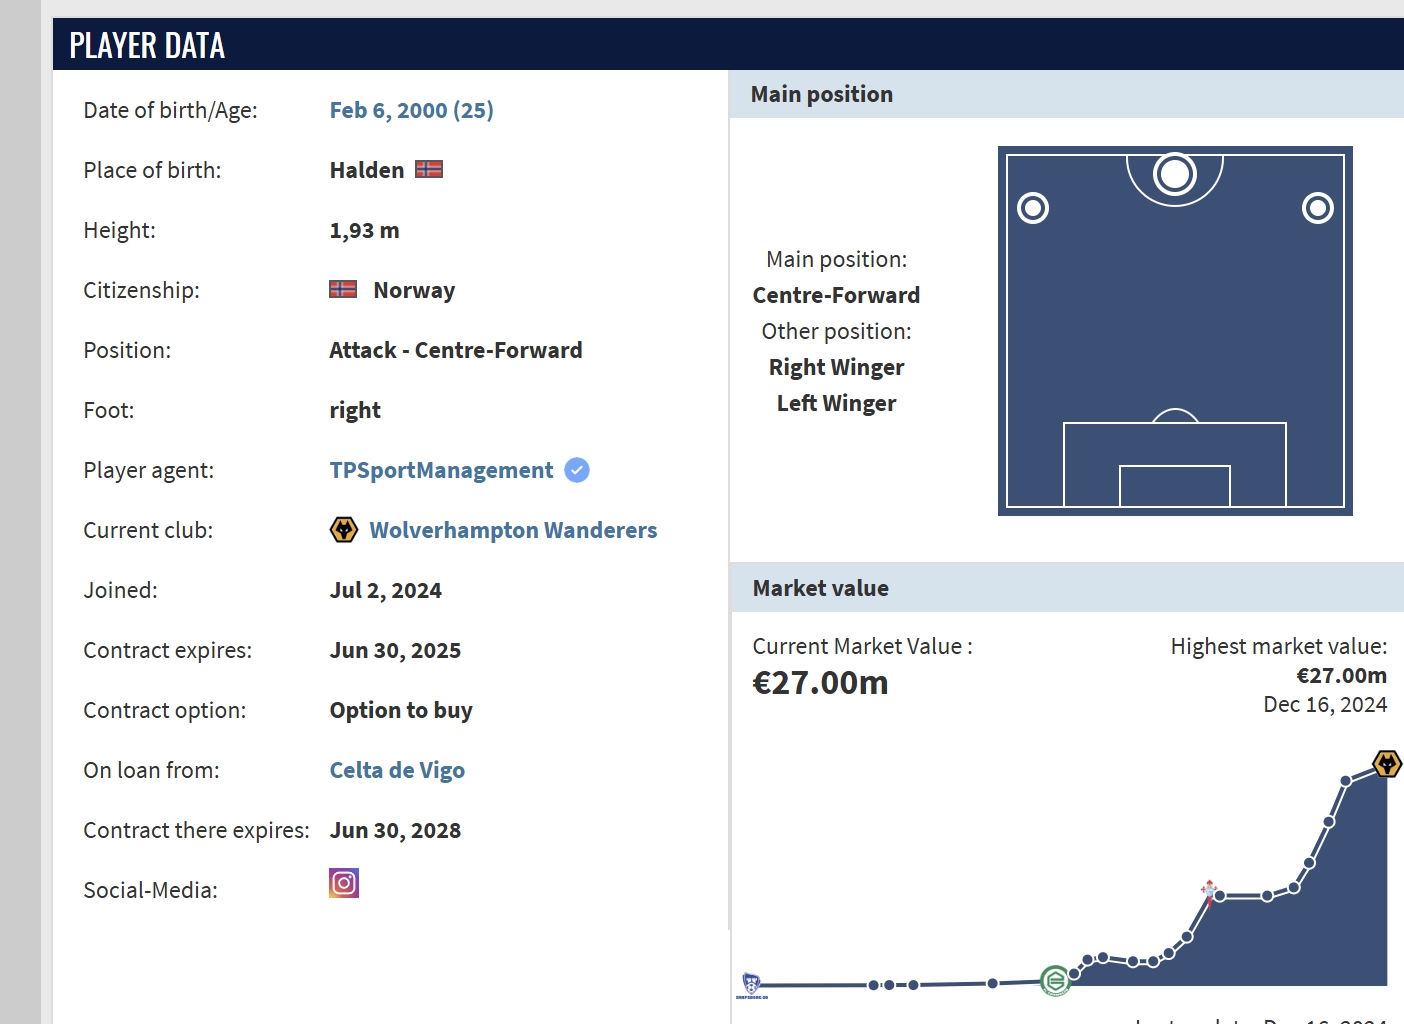Click the Norway flag beside Halden
This screenshot has width=1404, height=1024.
[x=429, y=170]
